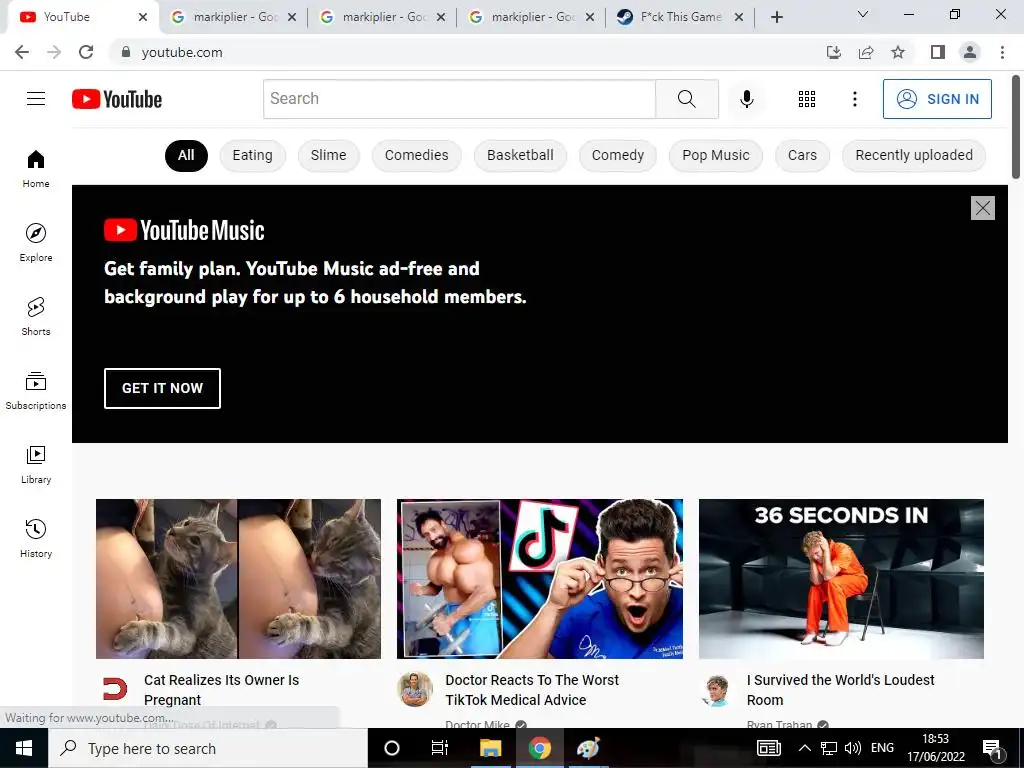Expand the tab search chevron
This screenshot has height=768, width=1024.
[x=863, y=14]
